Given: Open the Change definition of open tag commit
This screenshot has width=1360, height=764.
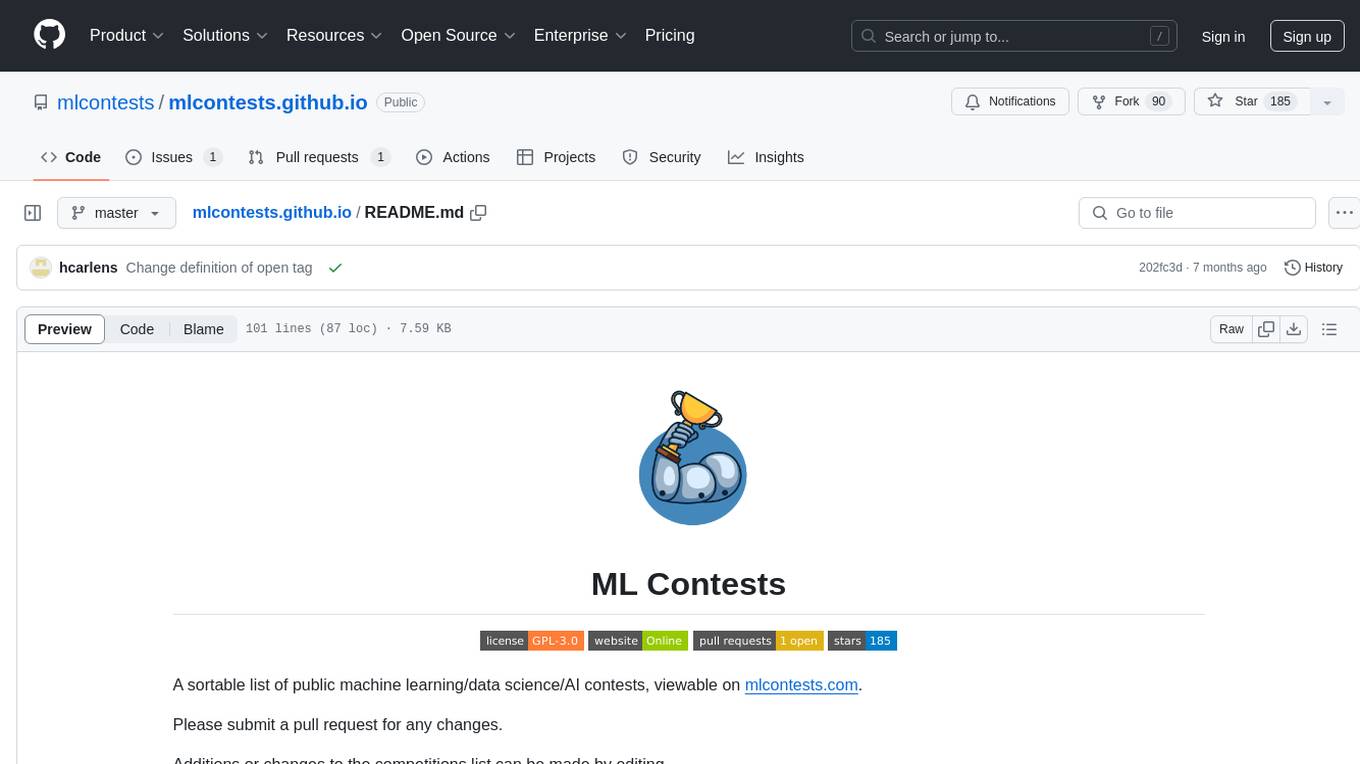Looking at the screenshot, I should pyautogui.click(x=219, y=268).
